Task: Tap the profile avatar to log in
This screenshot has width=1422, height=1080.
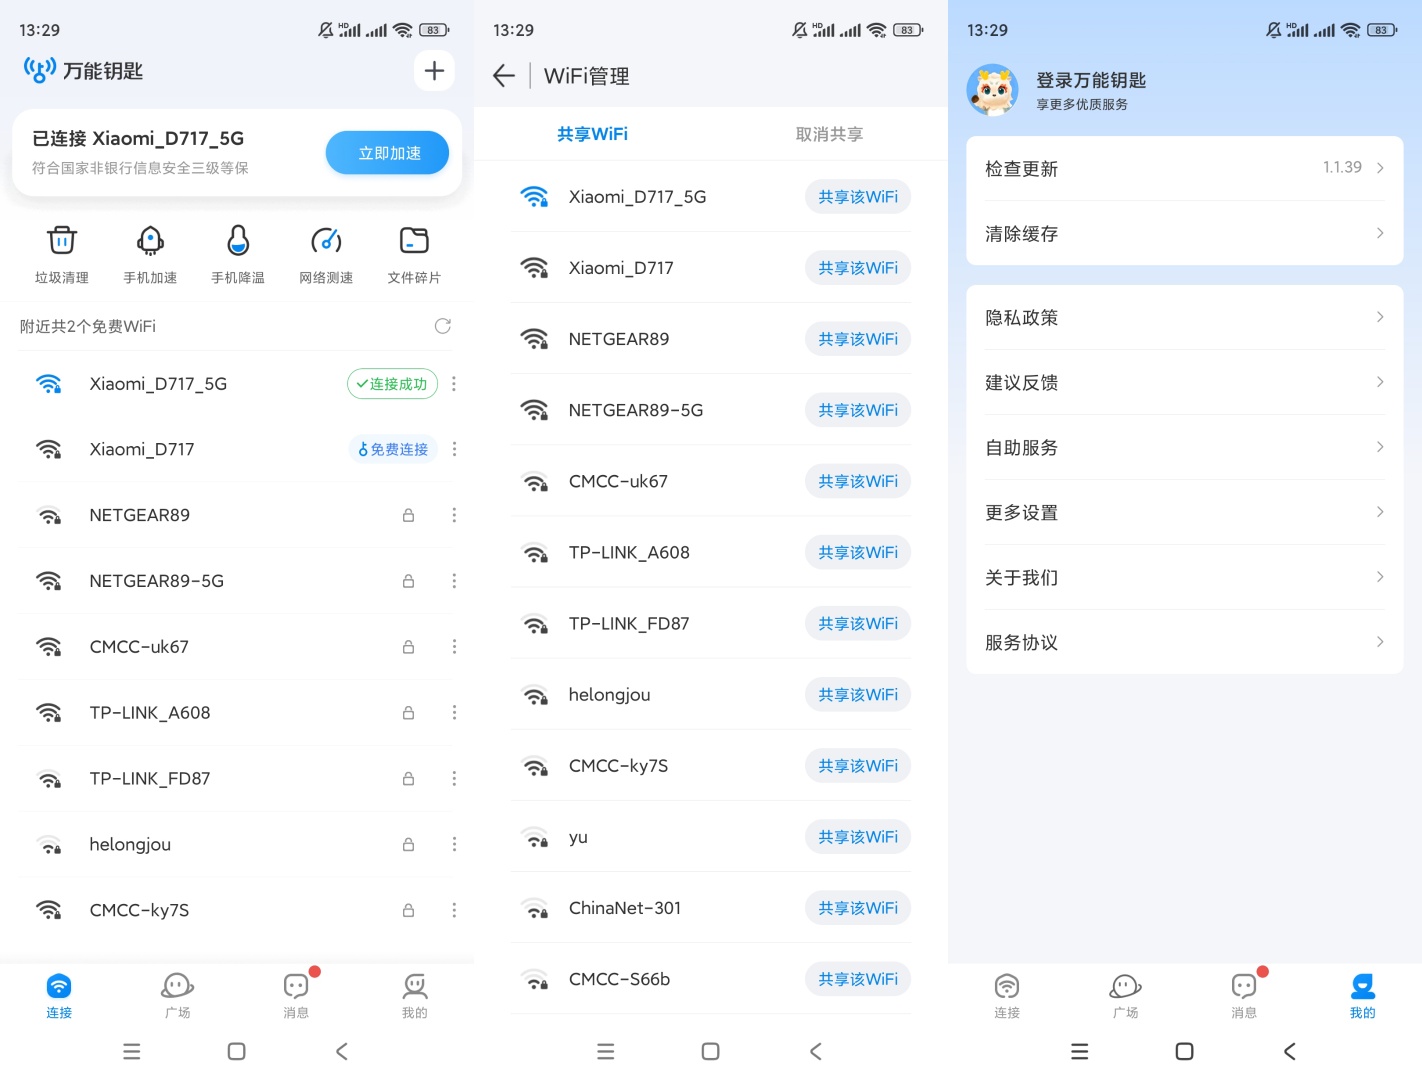Action: [x=992, y=90]
